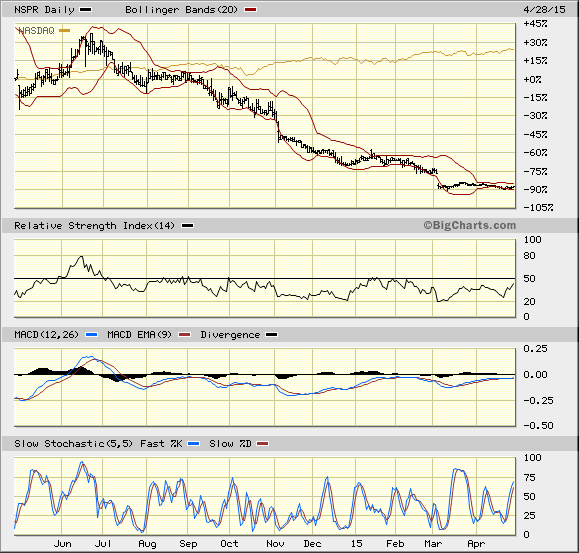Click the black swatch beside Divergence

272,335
